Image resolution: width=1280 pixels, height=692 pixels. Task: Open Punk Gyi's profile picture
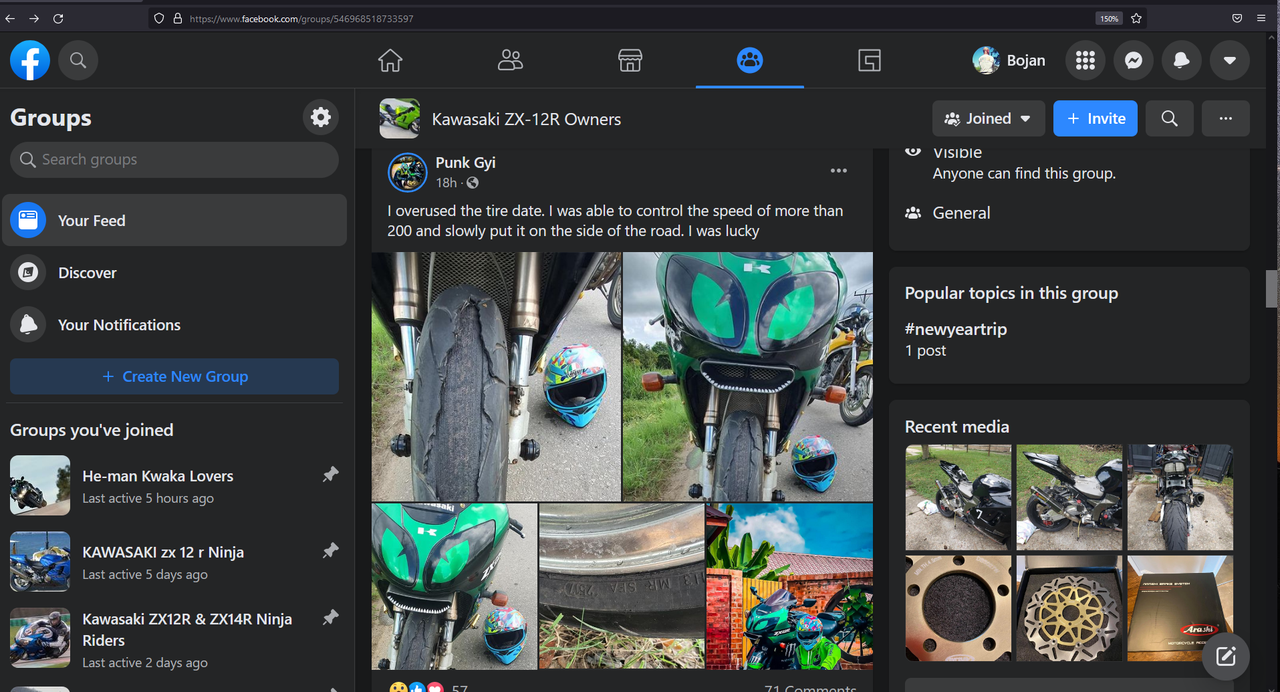(408, 173)
